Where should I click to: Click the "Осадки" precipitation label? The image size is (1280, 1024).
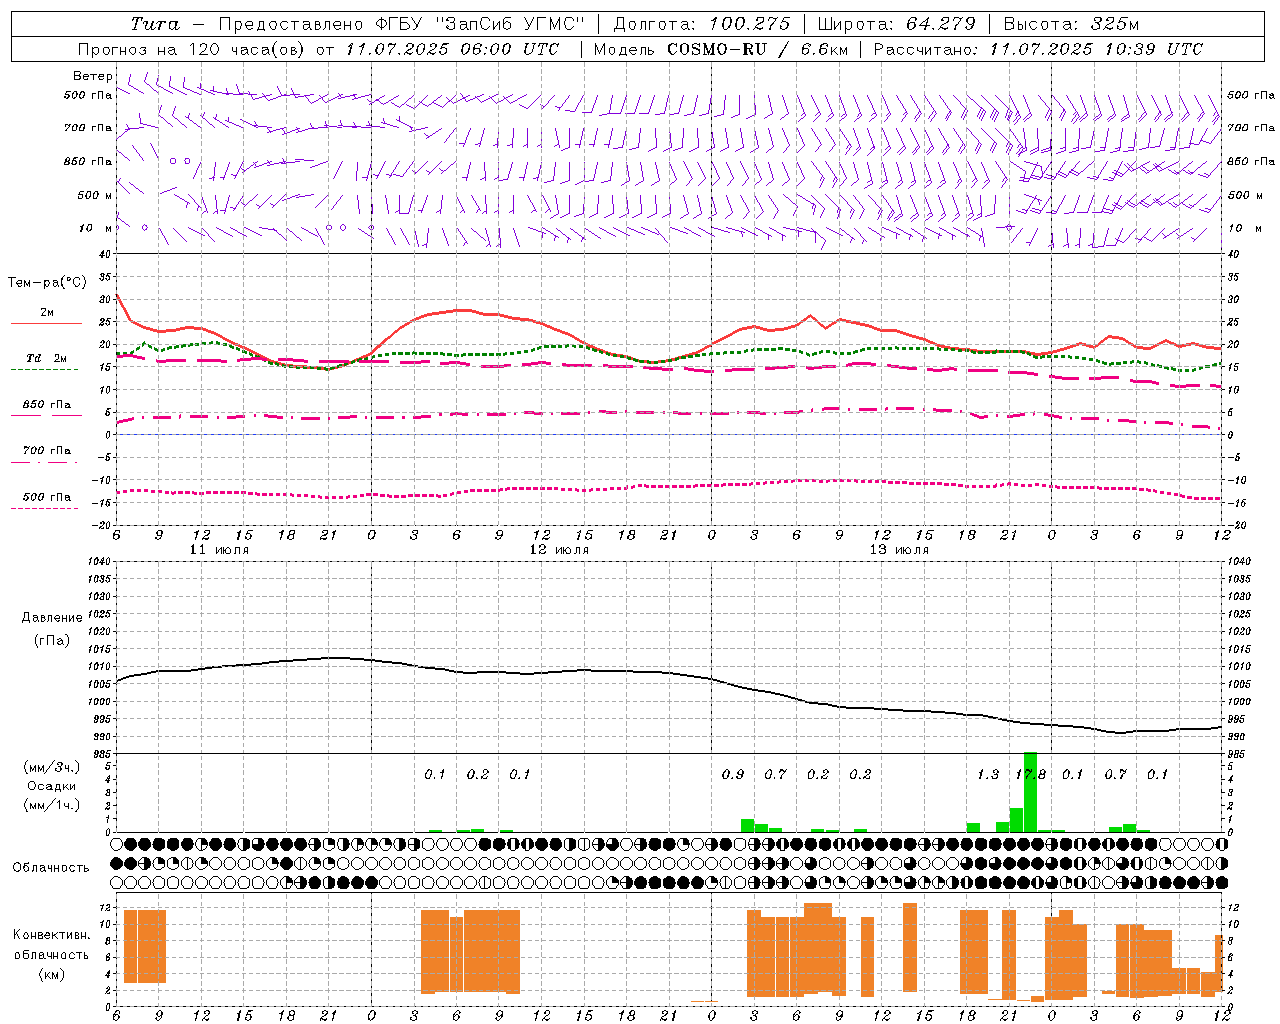(x=52, y=786)
